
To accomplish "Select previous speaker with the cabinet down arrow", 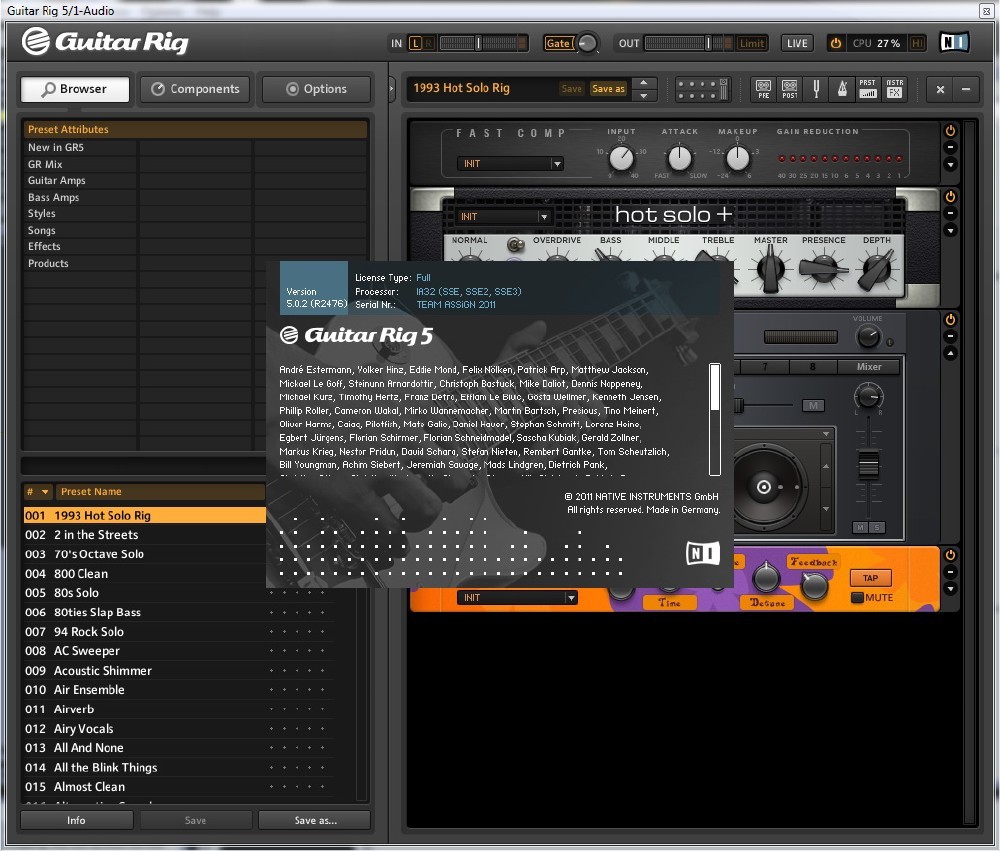I will 826,508.
